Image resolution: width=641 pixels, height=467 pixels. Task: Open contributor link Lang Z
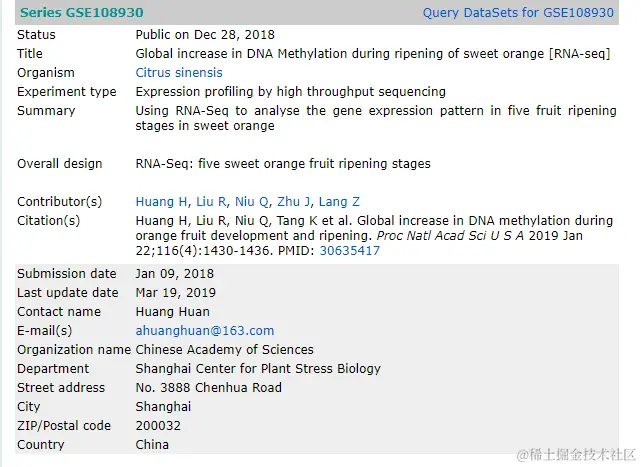point(340,202)
